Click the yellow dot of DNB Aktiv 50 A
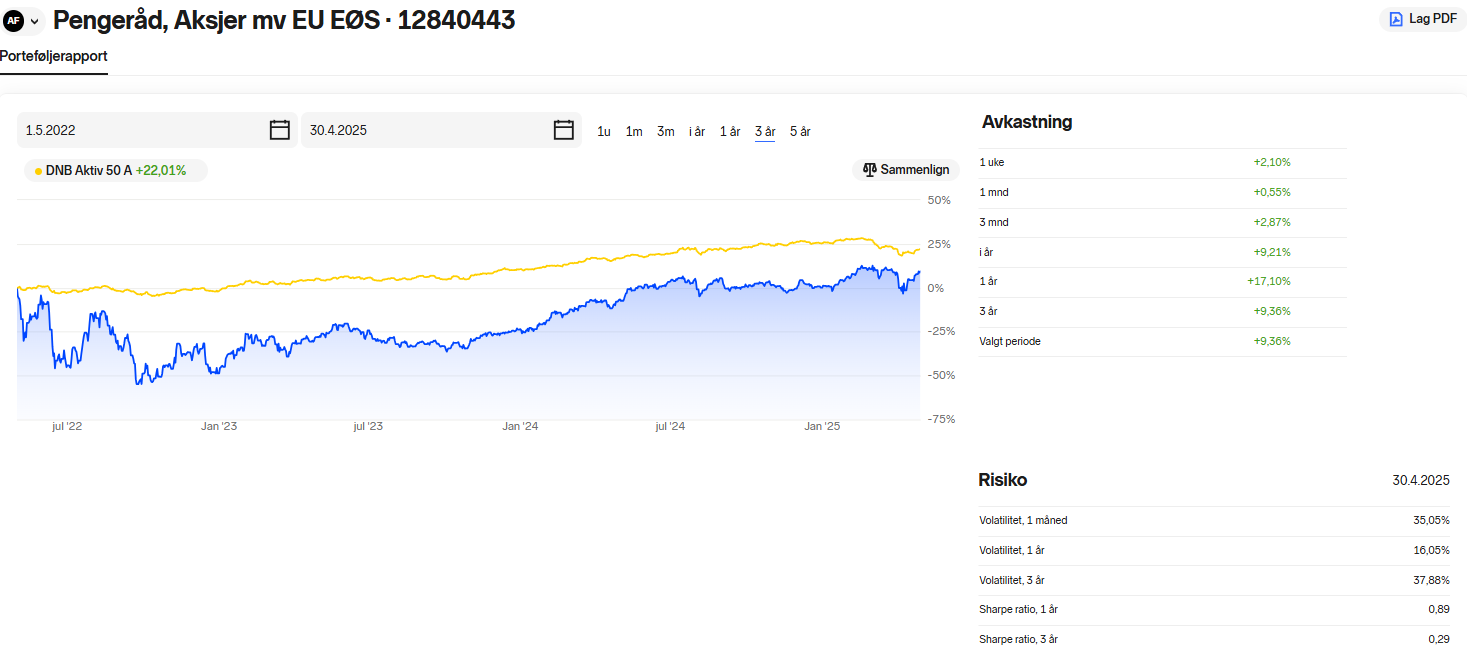 38,171
